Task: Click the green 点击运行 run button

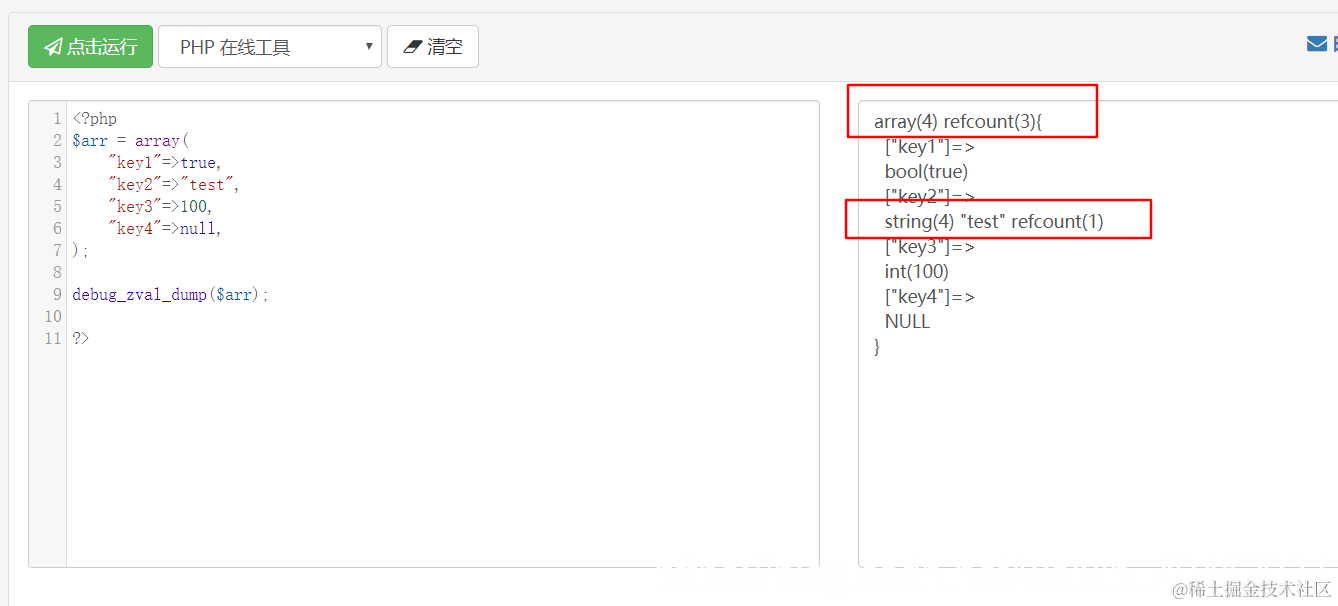Action: pyautogui.click(x=90, y=47)
